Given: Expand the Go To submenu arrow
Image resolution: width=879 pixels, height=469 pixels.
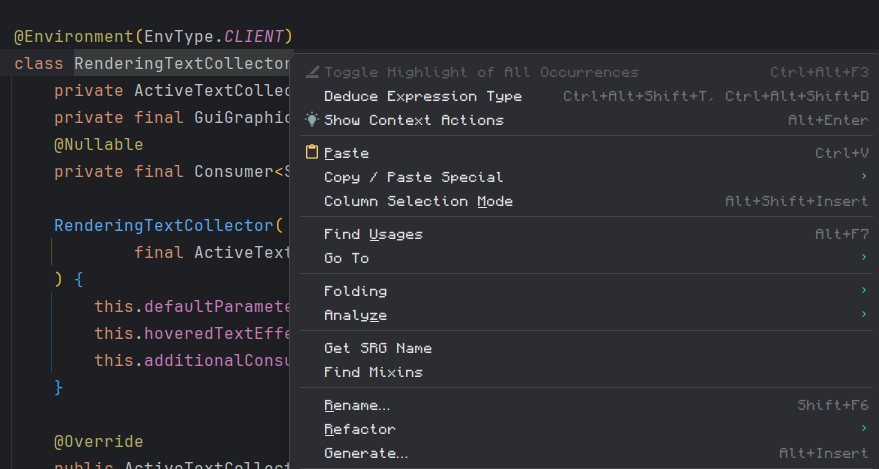Looking at the screenshot, I should pyautogui.click(x=863, y=258).
